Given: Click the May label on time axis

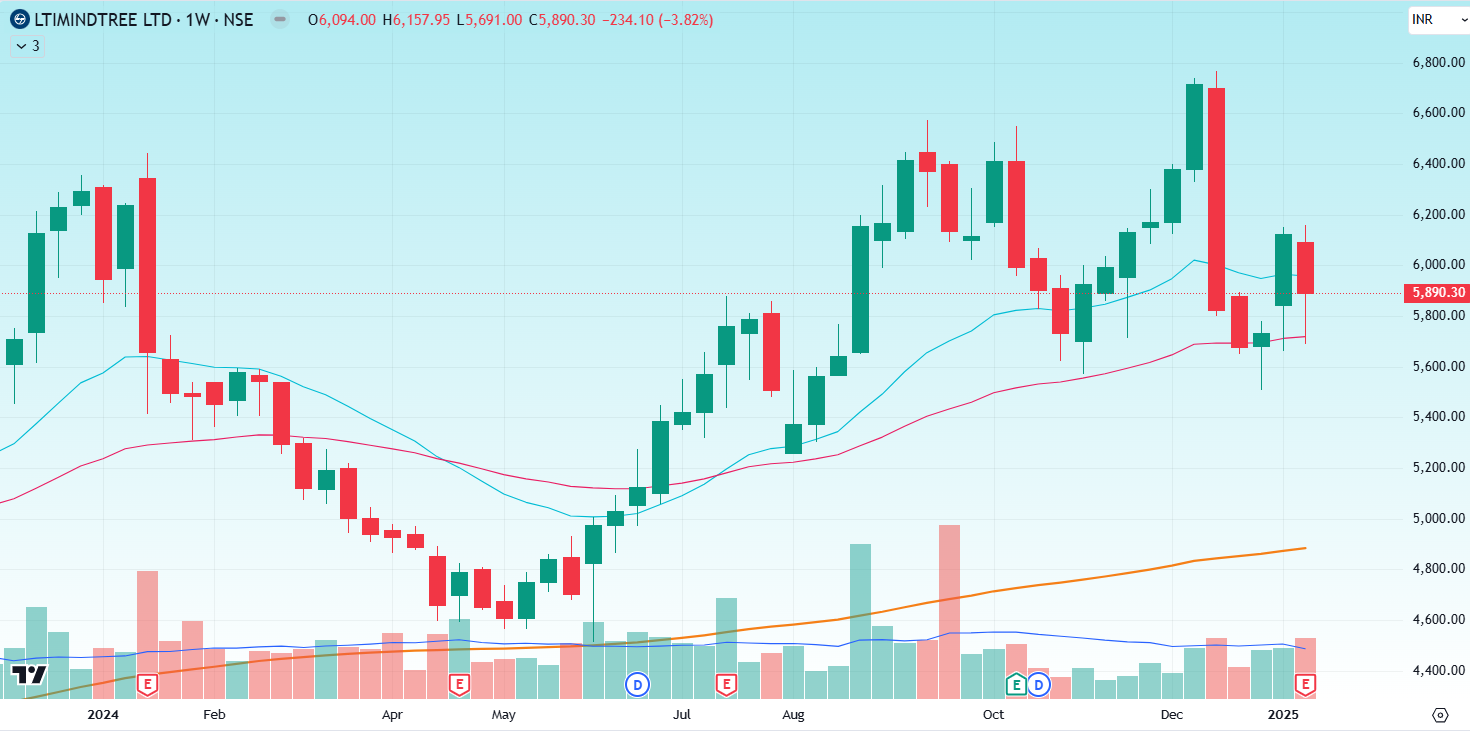Looking at the screenshot, I should 503,714.
